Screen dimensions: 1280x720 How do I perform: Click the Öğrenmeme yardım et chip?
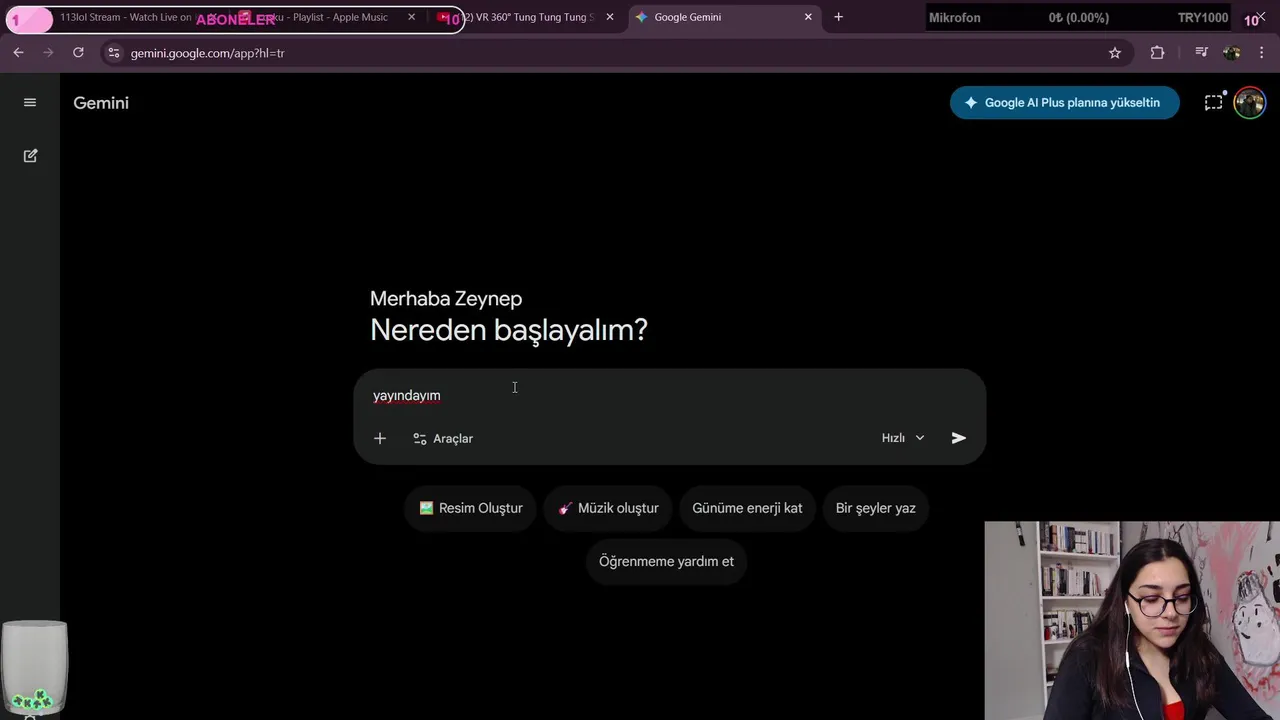click(666, 561)
